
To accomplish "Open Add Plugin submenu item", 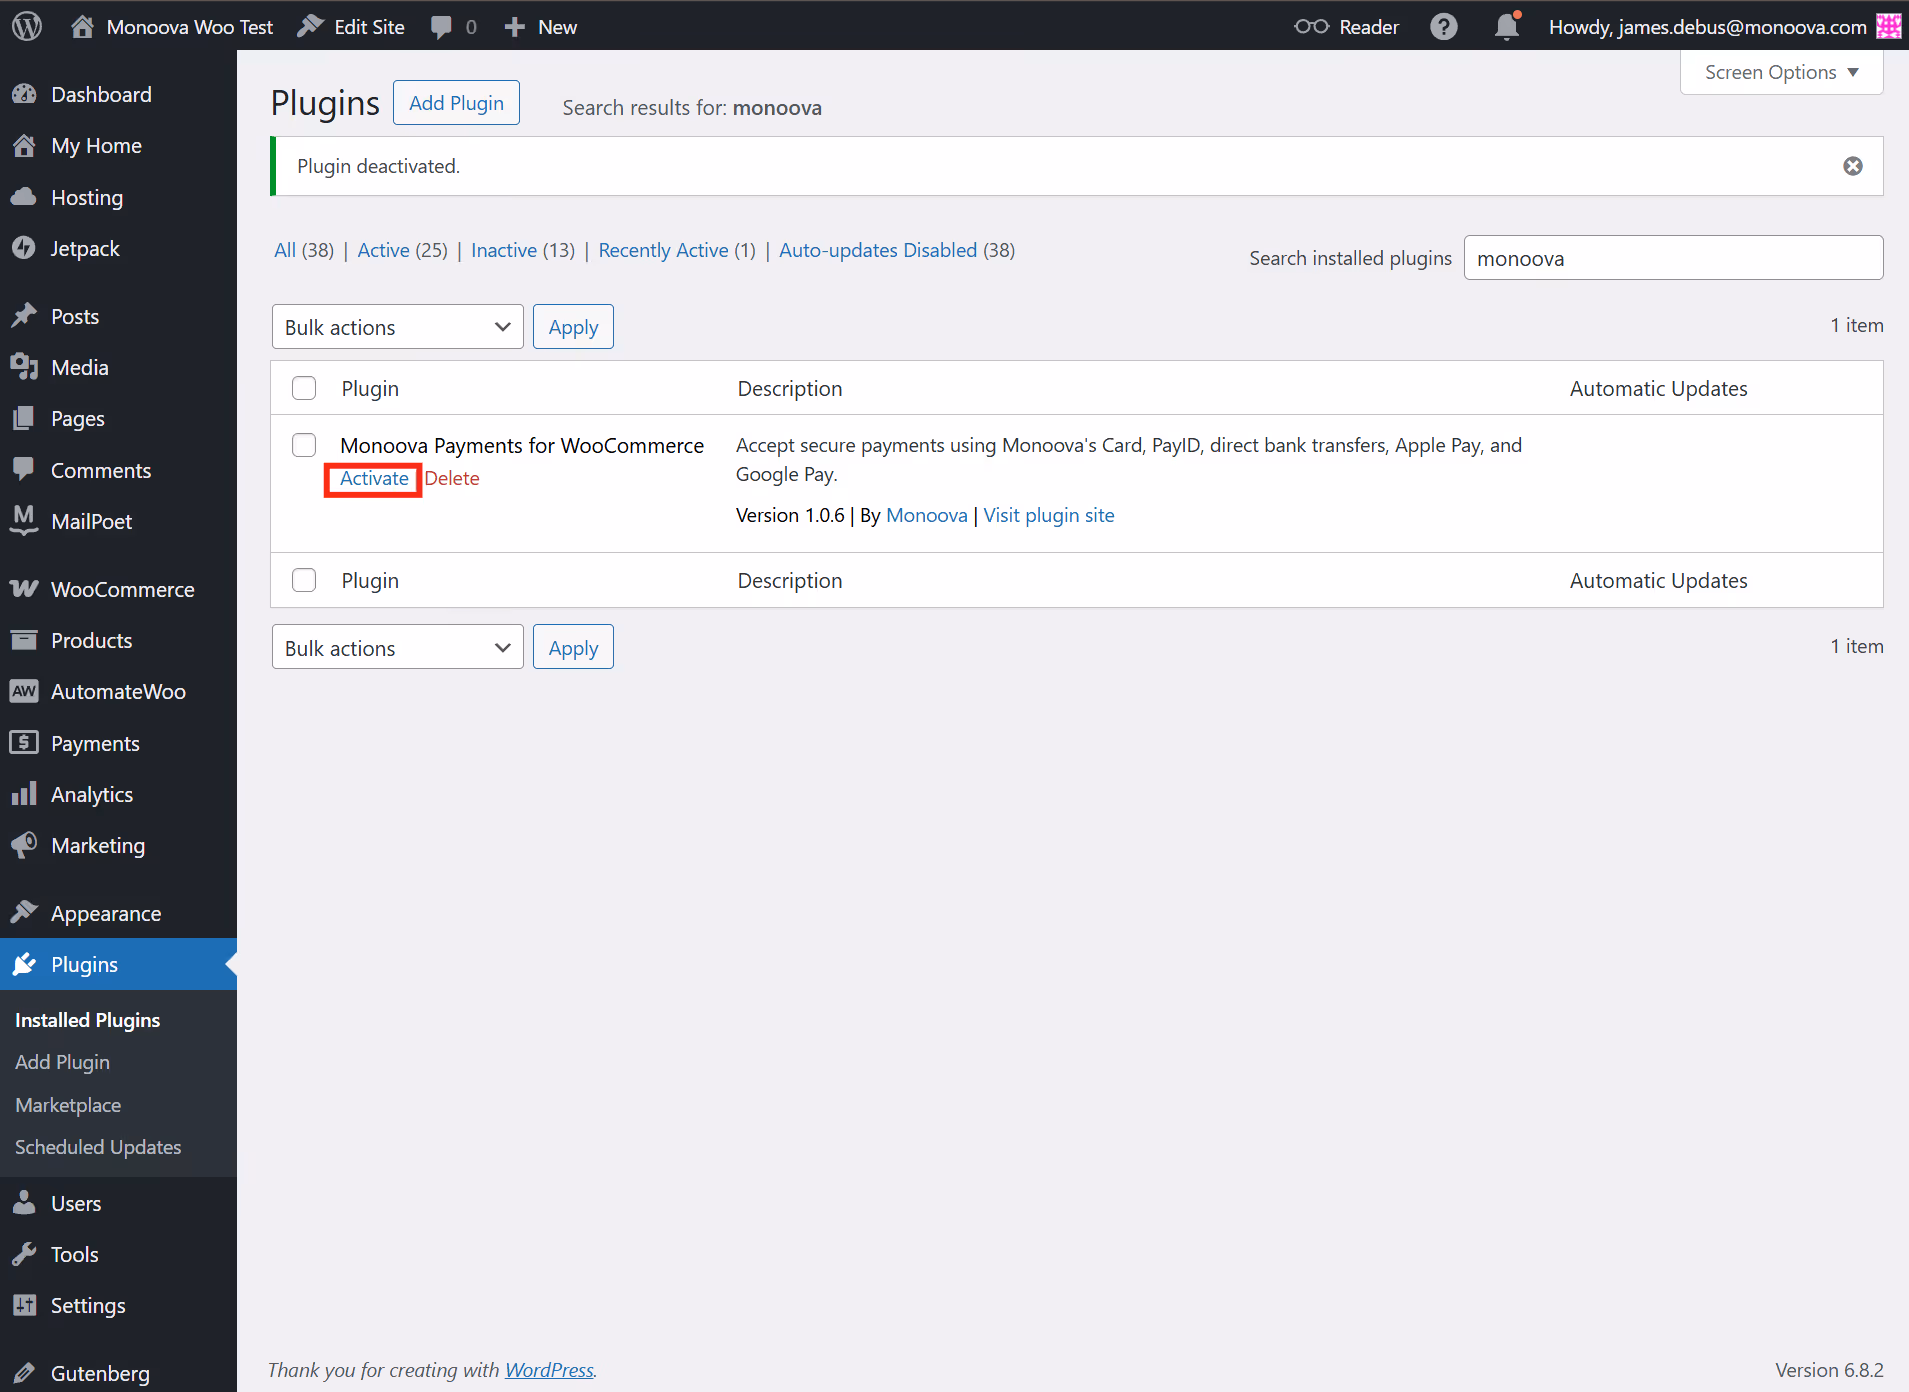I will click(x=63, y=1062).
